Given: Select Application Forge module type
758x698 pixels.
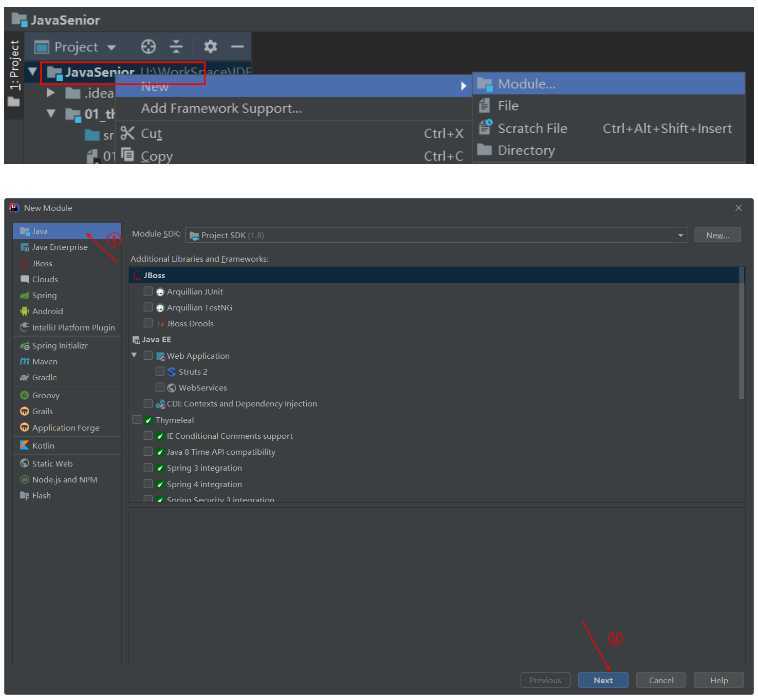Looking at the screenshot, I should click(x=67, y=428).
